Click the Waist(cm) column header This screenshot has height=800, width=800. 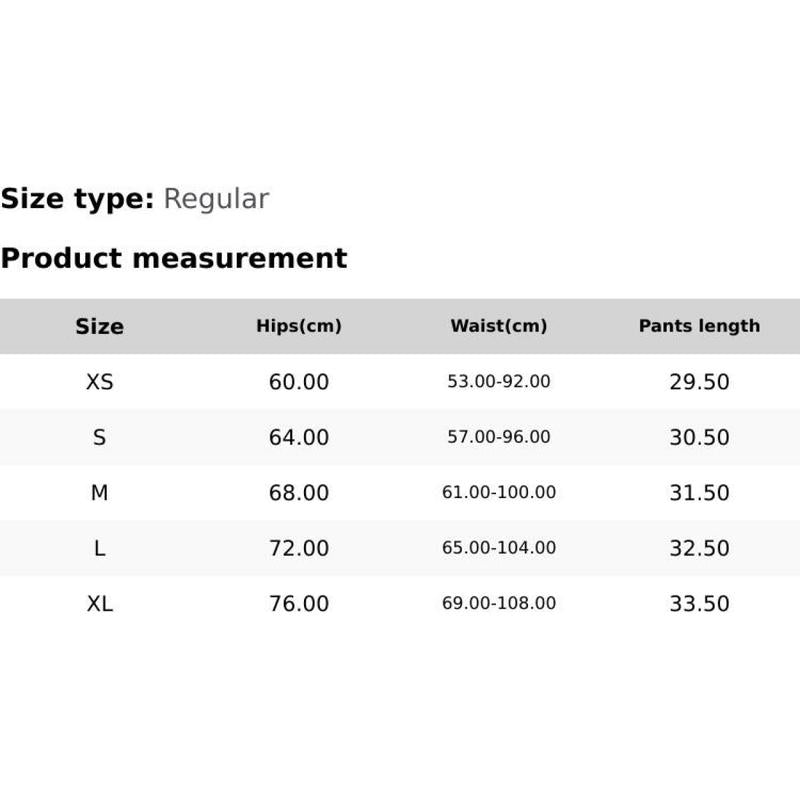[x=499, y=326]
